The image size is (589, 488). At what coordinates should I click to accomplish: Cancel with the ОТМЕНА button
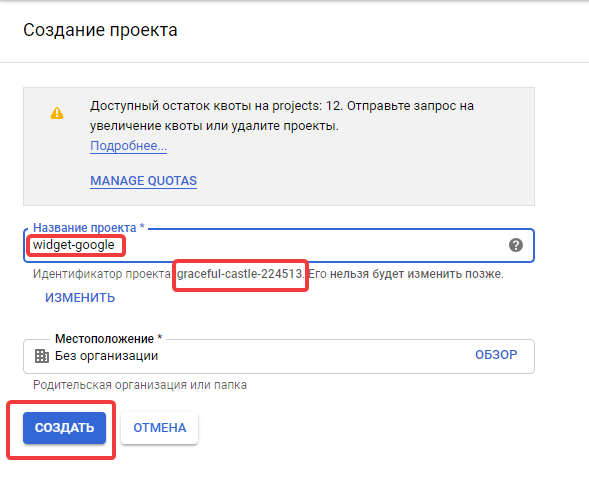[x=160, y=428]
